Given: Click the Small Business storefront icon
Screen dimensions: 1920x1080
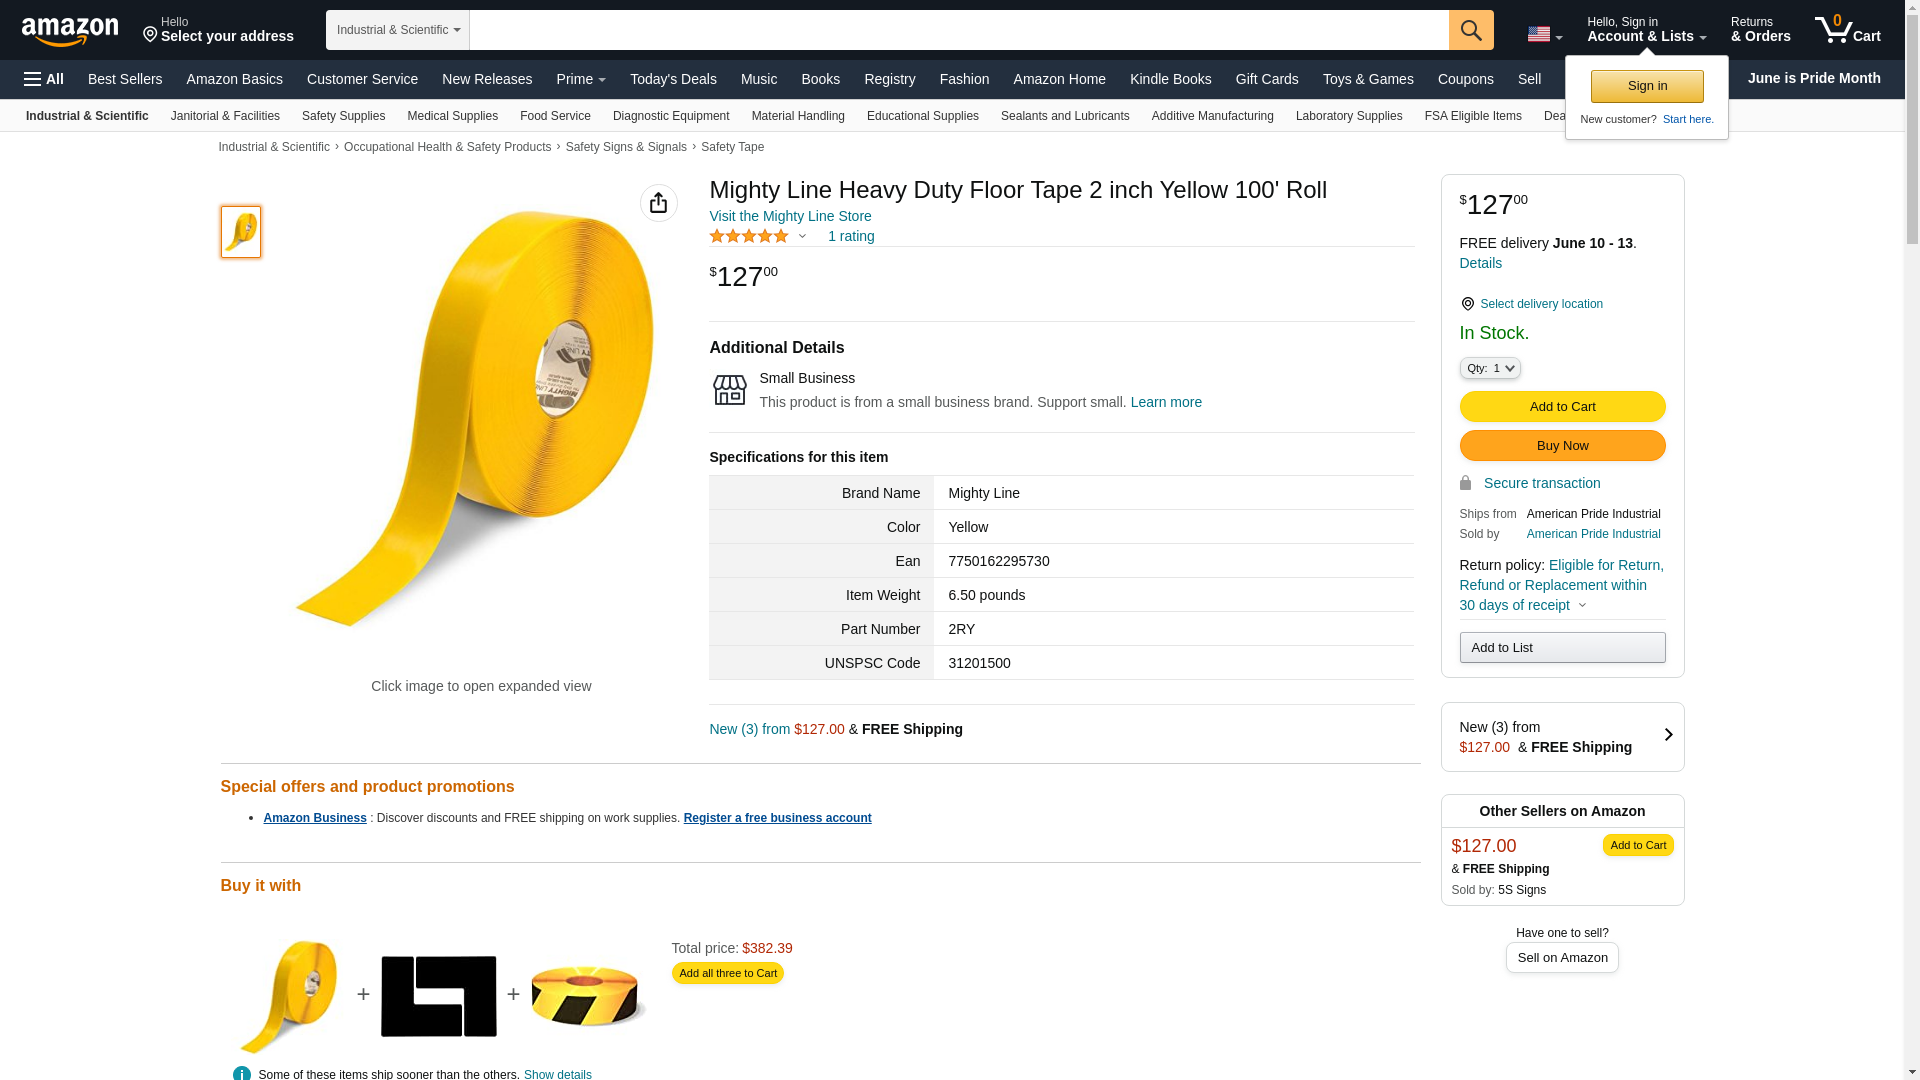Looking at the screenshot, I should tap(729, 390).
